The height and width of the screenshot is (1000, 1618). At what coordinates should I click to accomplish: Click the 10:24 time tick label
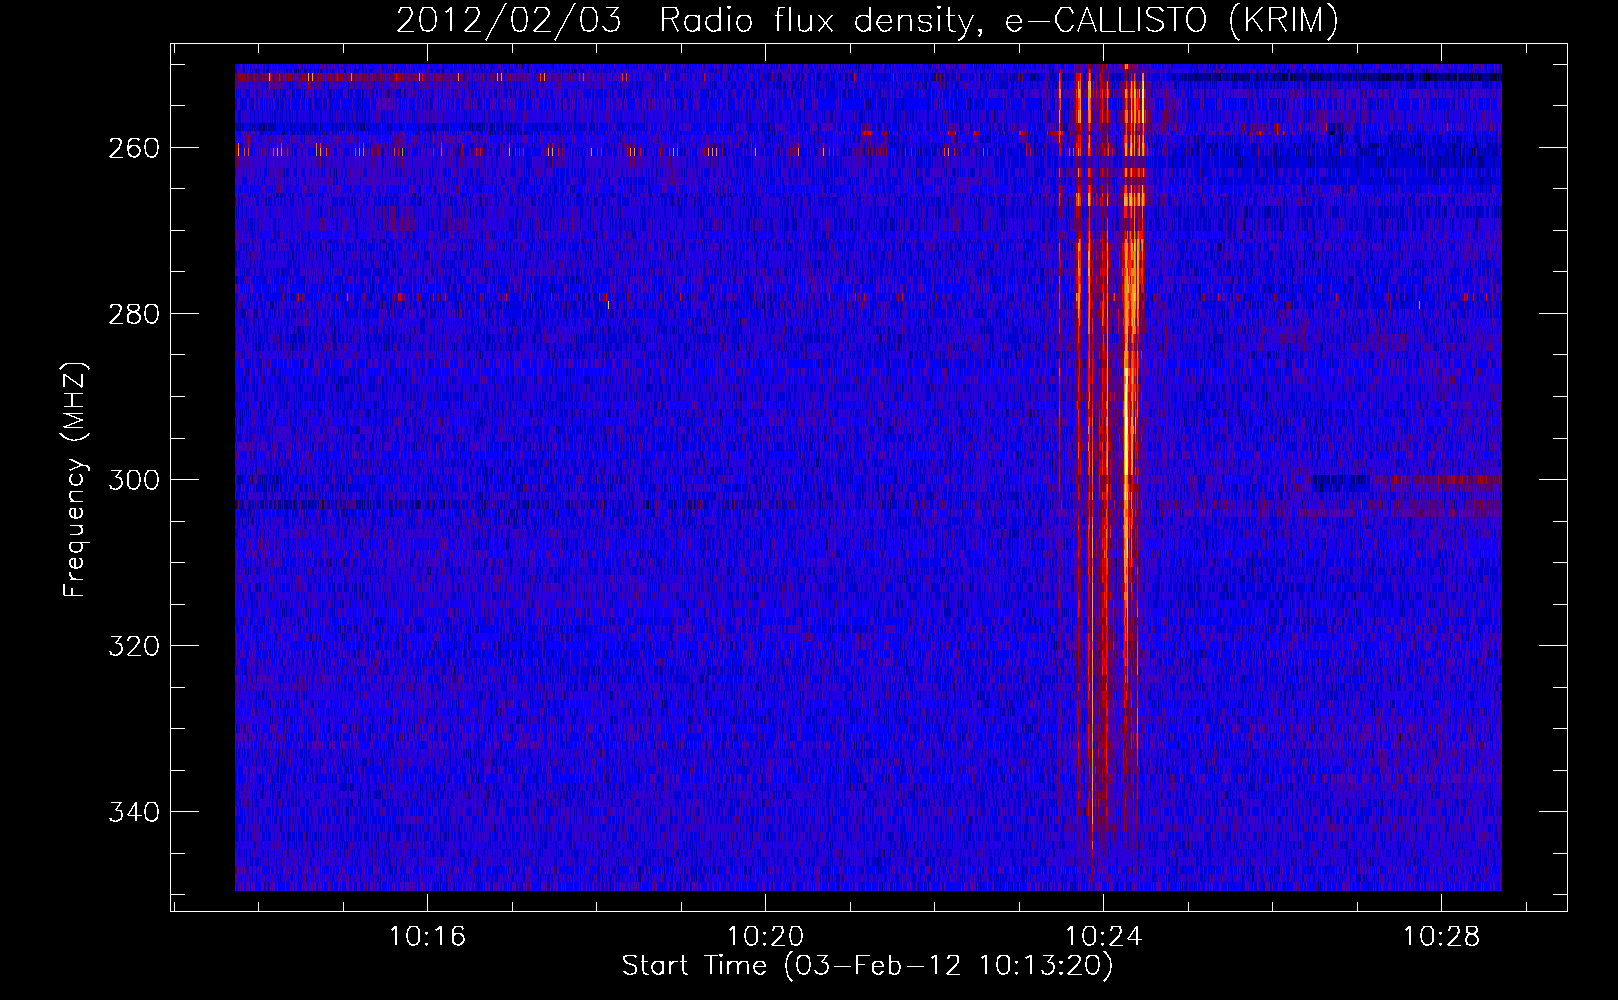pyautogui.click(x=1103, y=937)
